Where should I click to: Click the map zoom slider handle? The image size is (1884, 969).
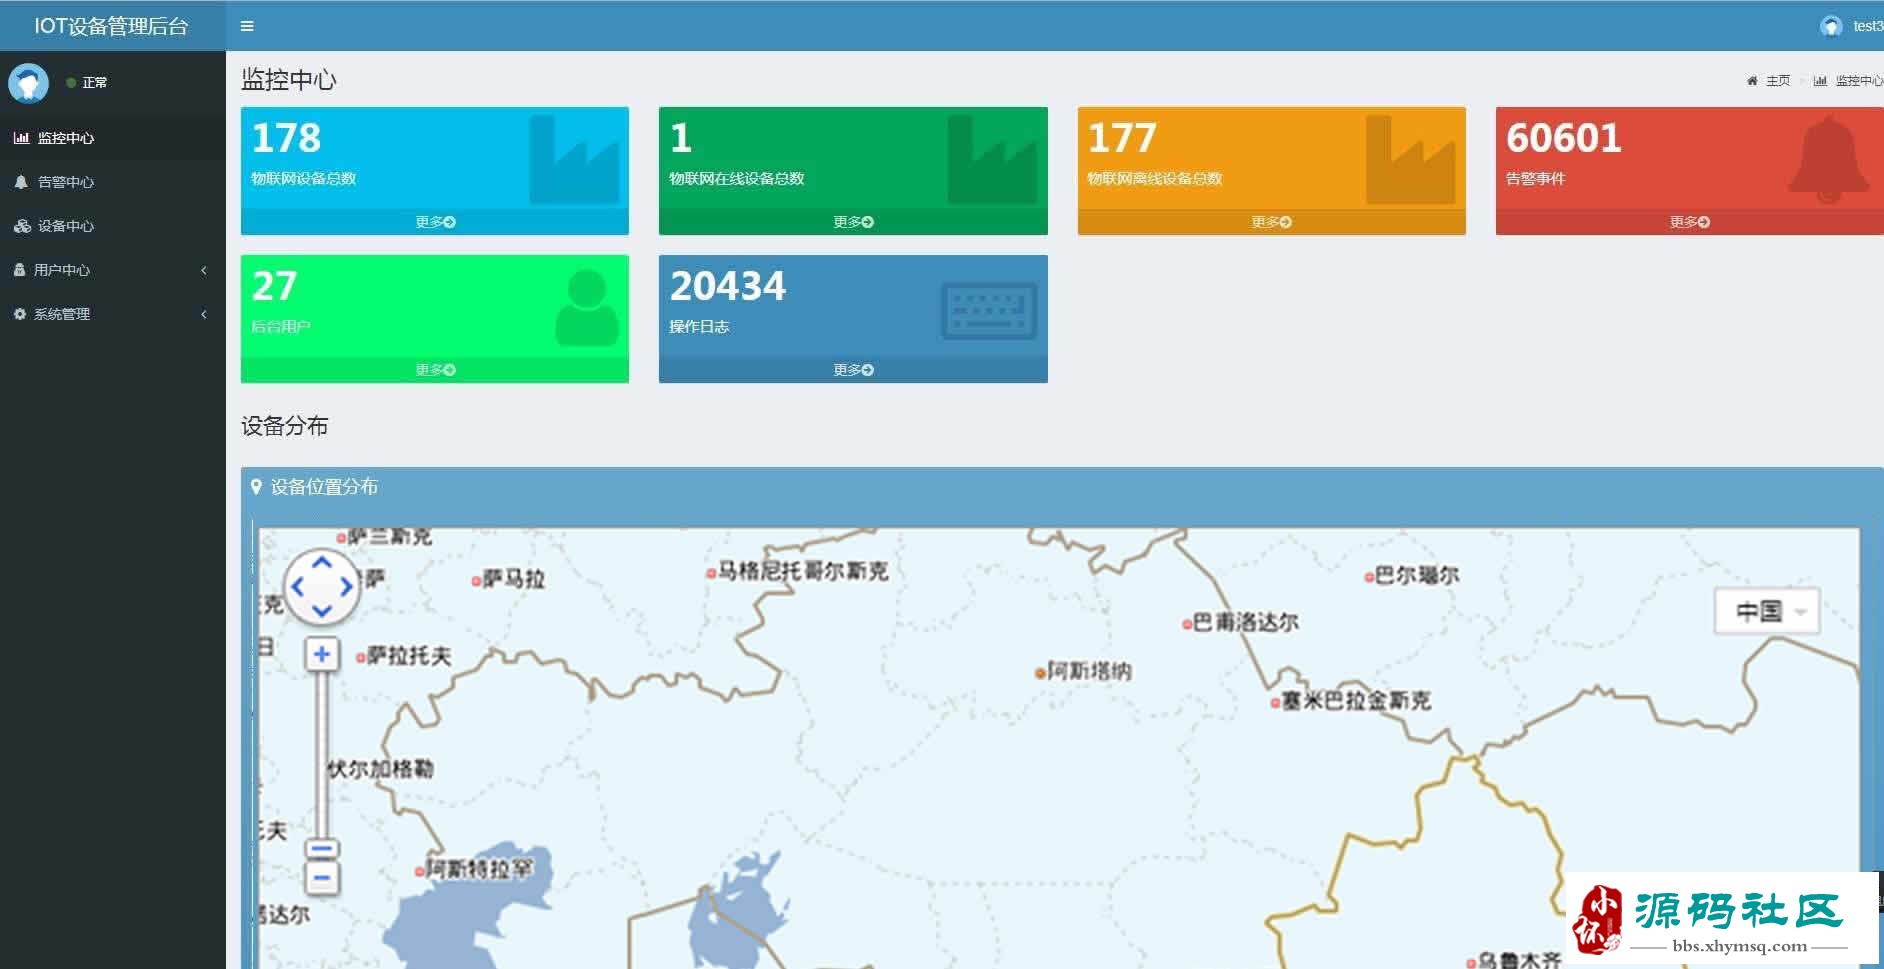tap(321, 850)
